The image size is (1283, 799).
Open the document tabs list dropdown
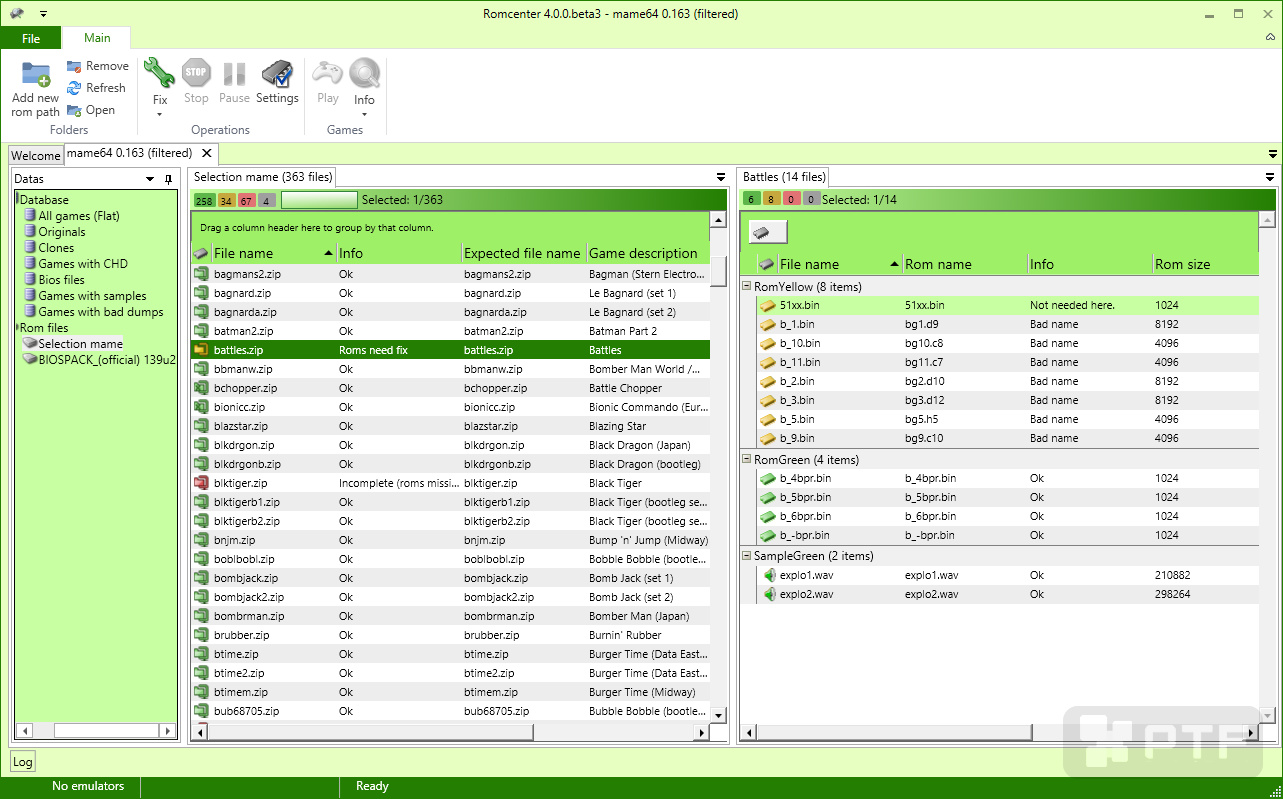pos(1272,154)
